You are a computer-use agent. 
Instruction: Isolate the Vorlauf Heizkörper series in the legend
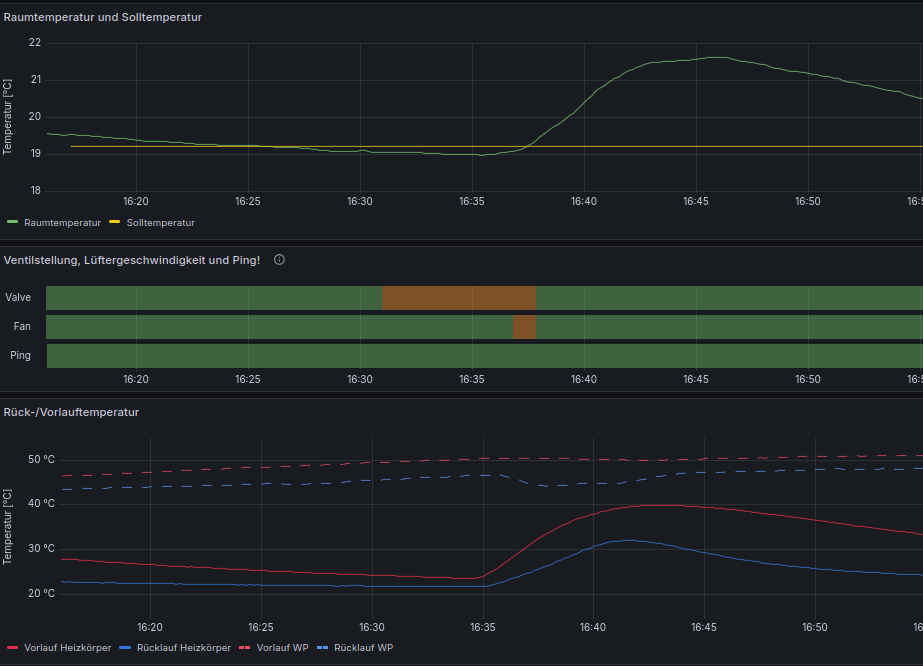[68, 648]
